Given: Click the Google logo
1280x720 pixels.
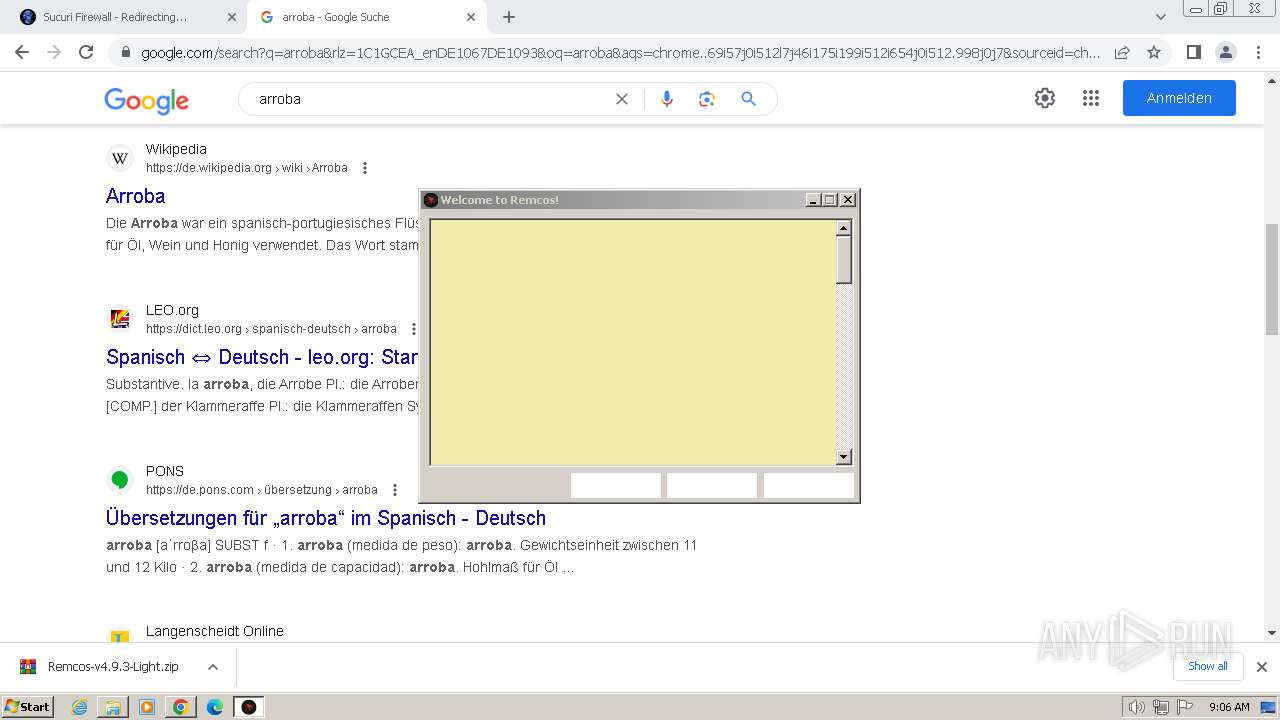Looking at the screenshot, I should (146, 99).
